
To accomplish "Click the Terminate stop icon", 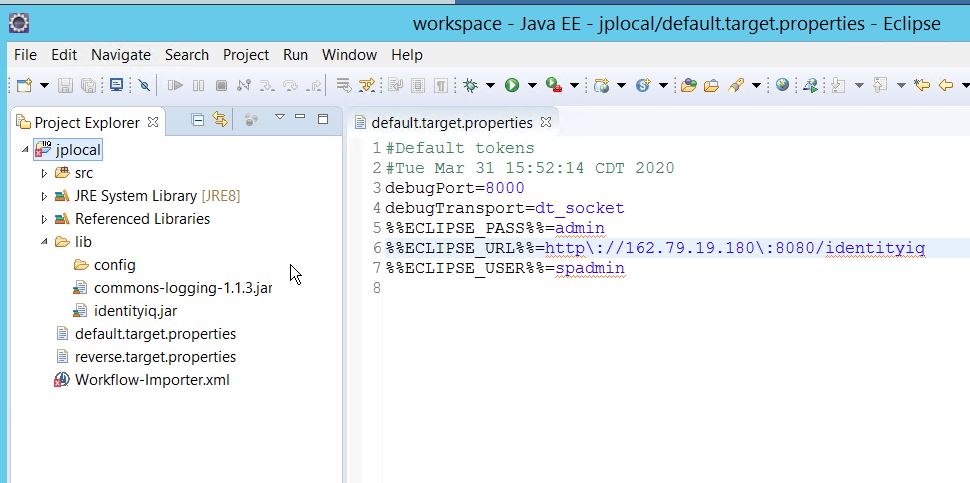I will [221, 85].
